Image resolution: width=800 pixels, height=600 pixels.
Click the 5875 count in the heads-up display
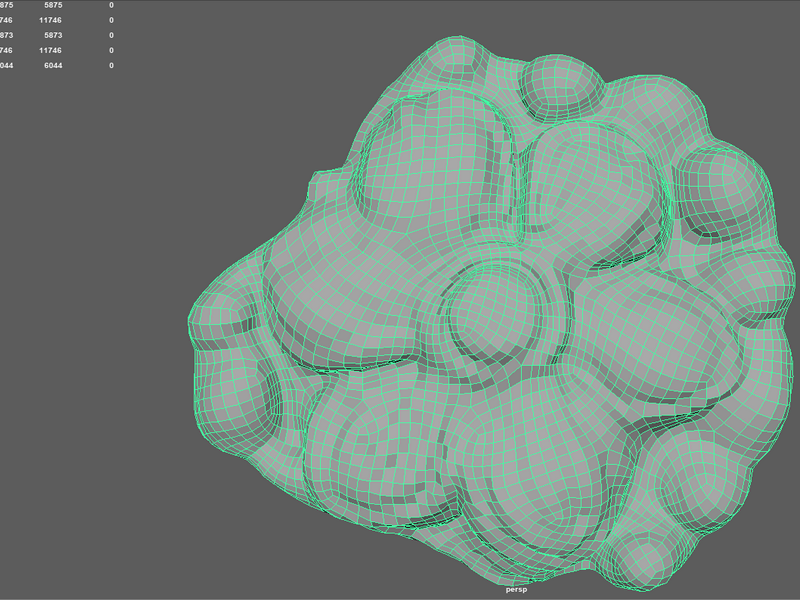click(x=53, y=5)
